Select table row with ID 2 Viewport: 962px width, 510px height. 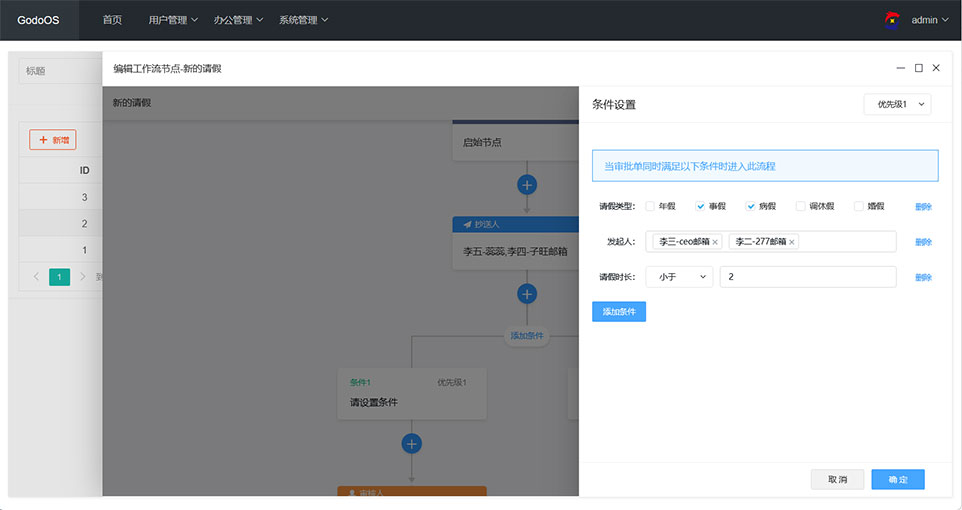pos(60,223)
